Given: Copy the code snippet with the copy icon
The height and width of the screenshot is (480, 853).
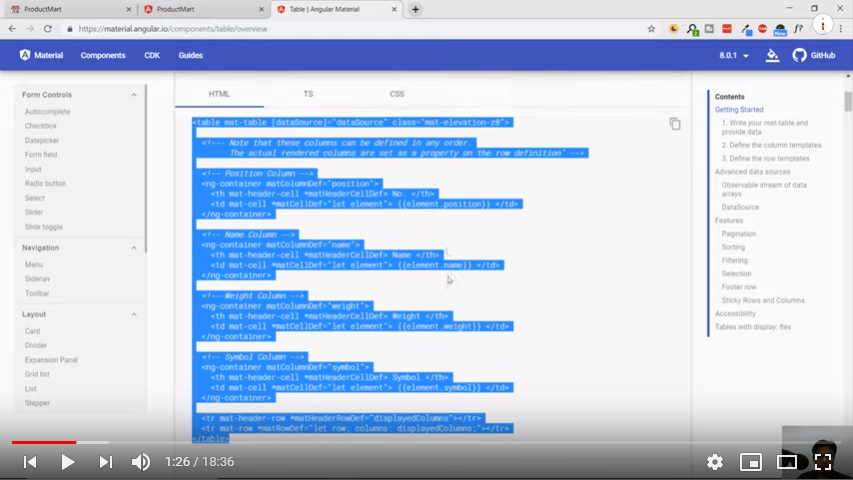Looking at the screenshot, I should click(675, 124).
